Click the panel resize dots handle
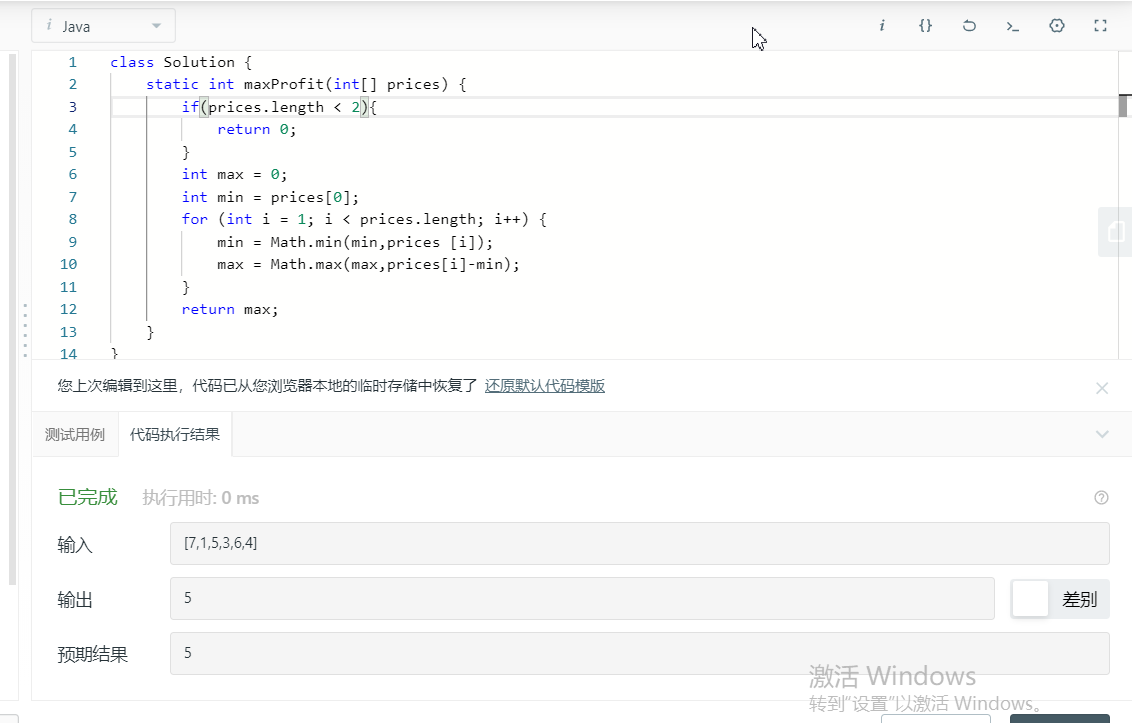This screenshot has height=723, width=1132. (25, 330)
